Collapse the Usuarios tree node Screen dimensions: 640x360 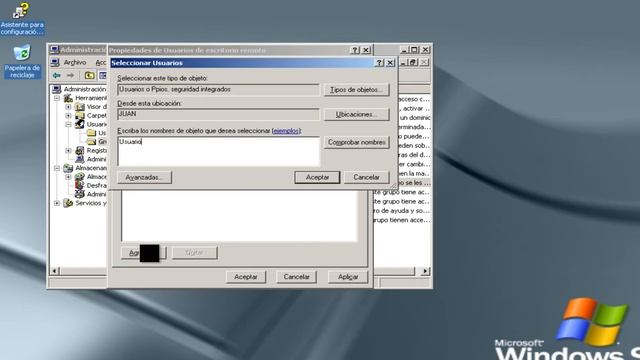tap(68, 124)
